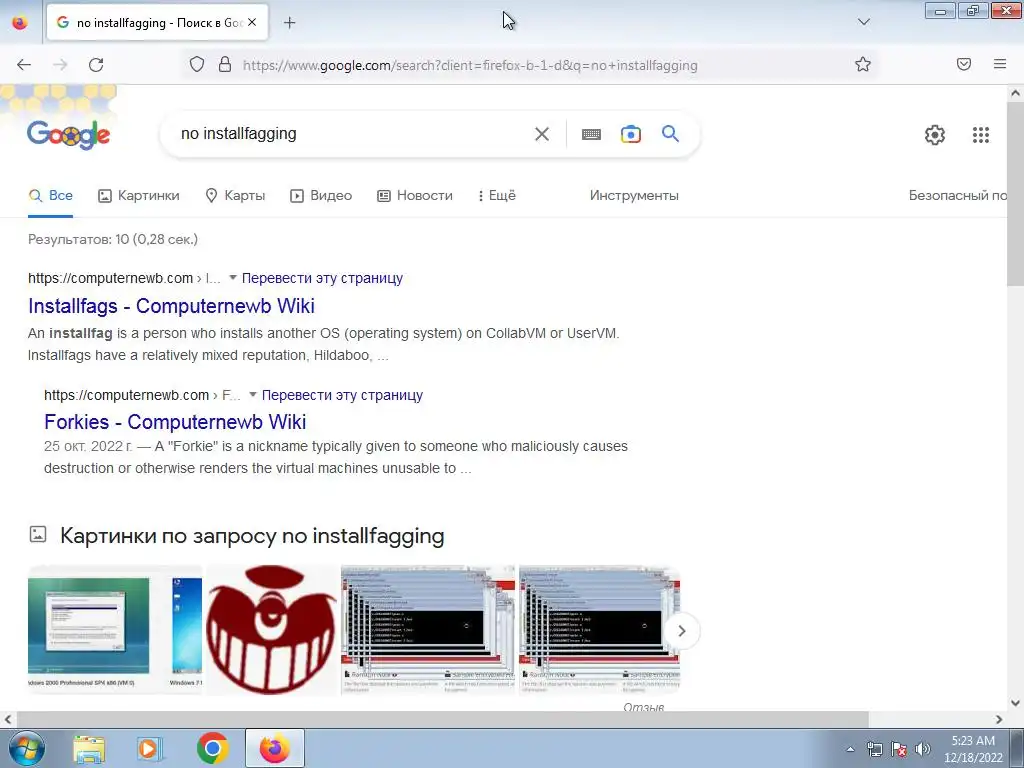The width and height of the screenshot is (1024, 768).
Task: Select the 'Все' results tab
Action: pos(50,195)
